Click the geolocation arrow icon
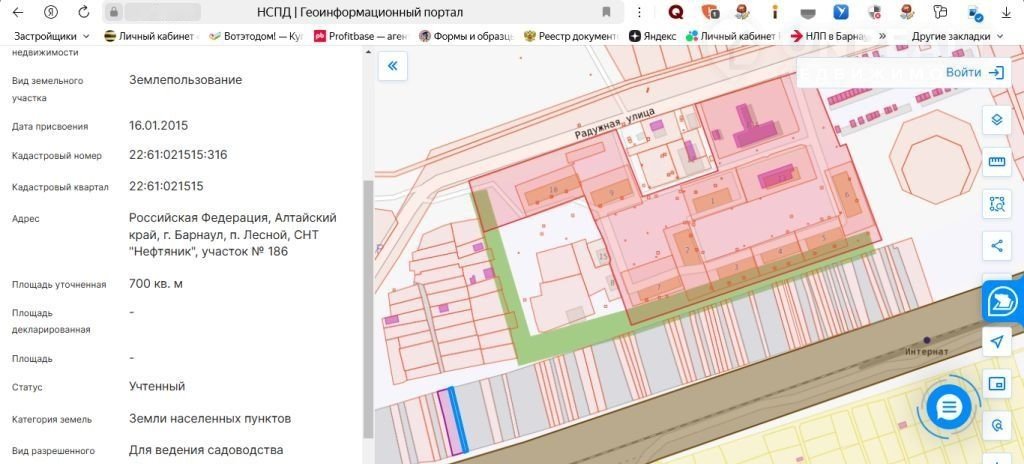The height and width of the screenshot is (464, 1024). coord(996,342)
